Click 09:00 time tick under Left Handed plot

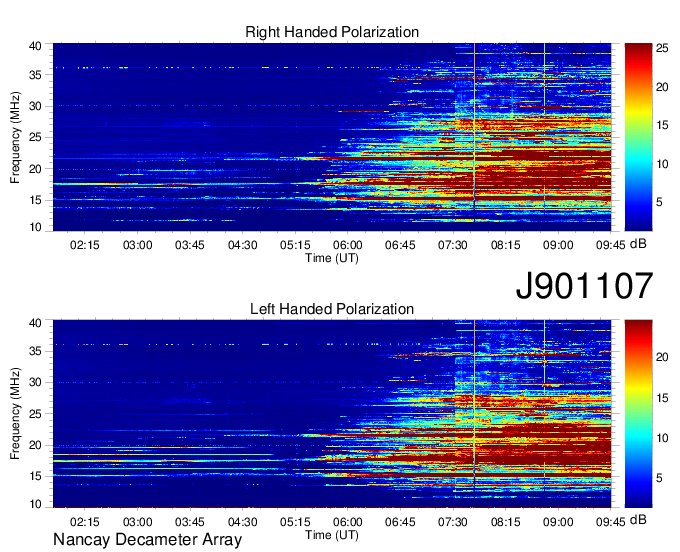[x=558, y=522]
